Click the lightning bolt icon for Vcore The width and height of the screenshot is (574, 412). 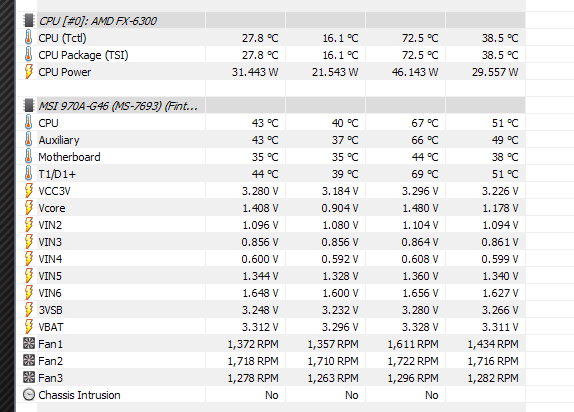pyautogui.click(x=29, y=208)
